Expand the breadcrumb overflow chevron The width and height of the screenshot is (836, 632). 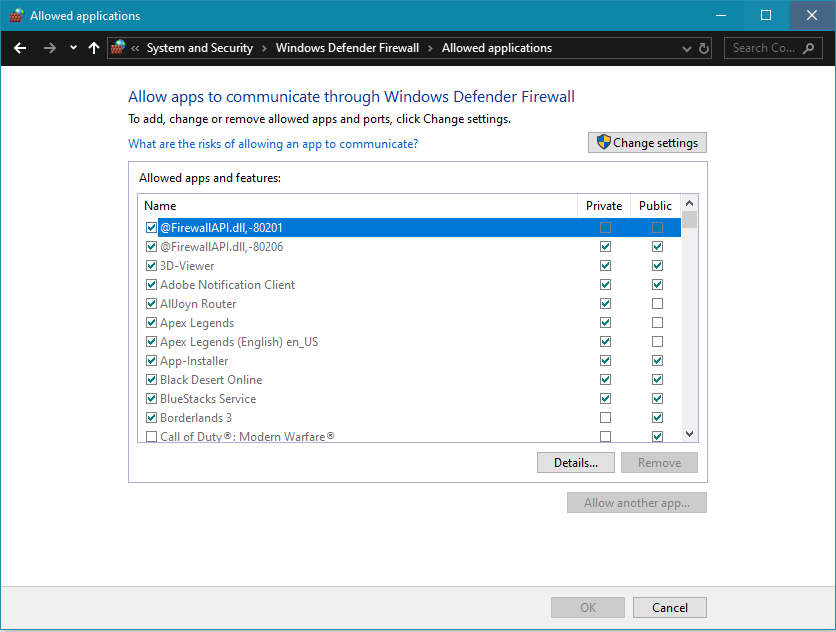click(135, 48)
